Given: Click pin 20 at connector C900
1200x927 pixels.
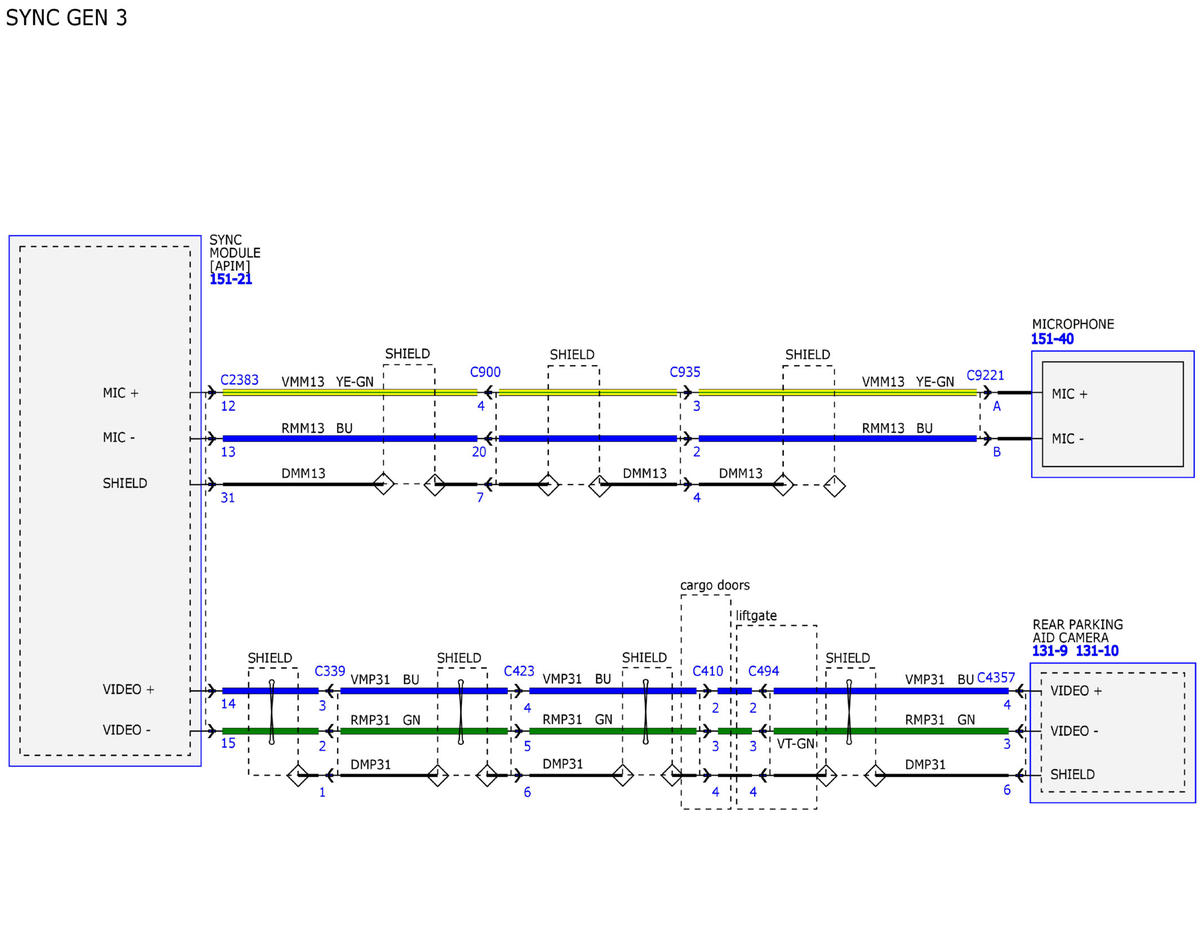Looking at the screenshot, I should tap(480, 452).
